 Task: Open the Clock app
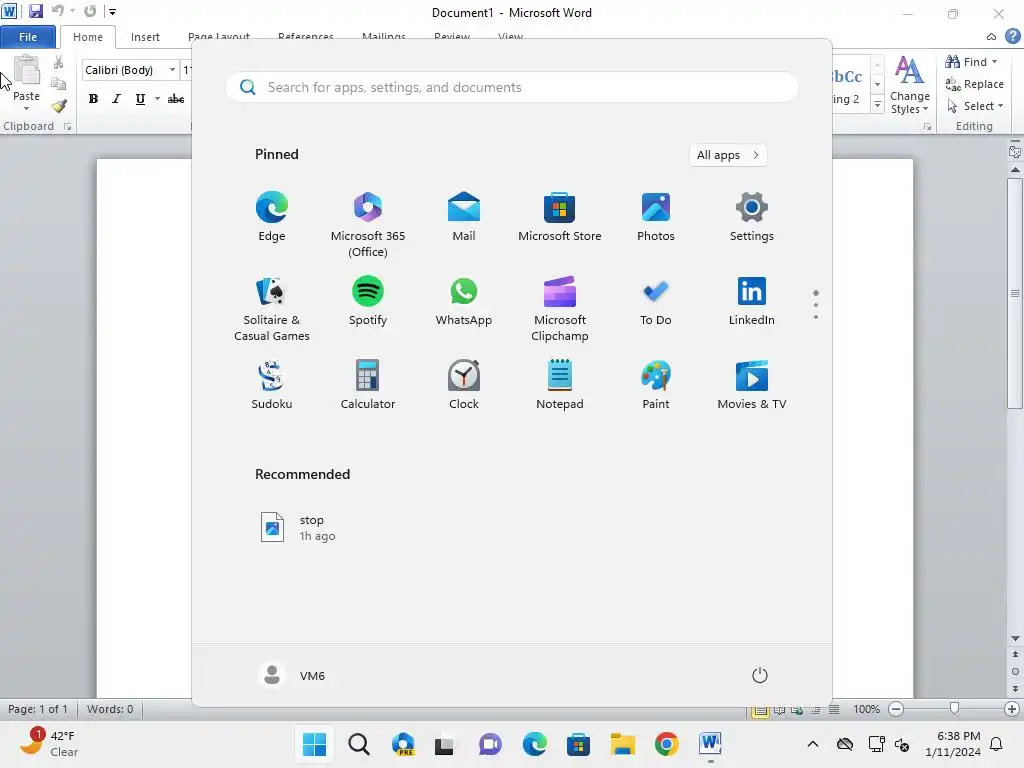click(x=464, y=385)
